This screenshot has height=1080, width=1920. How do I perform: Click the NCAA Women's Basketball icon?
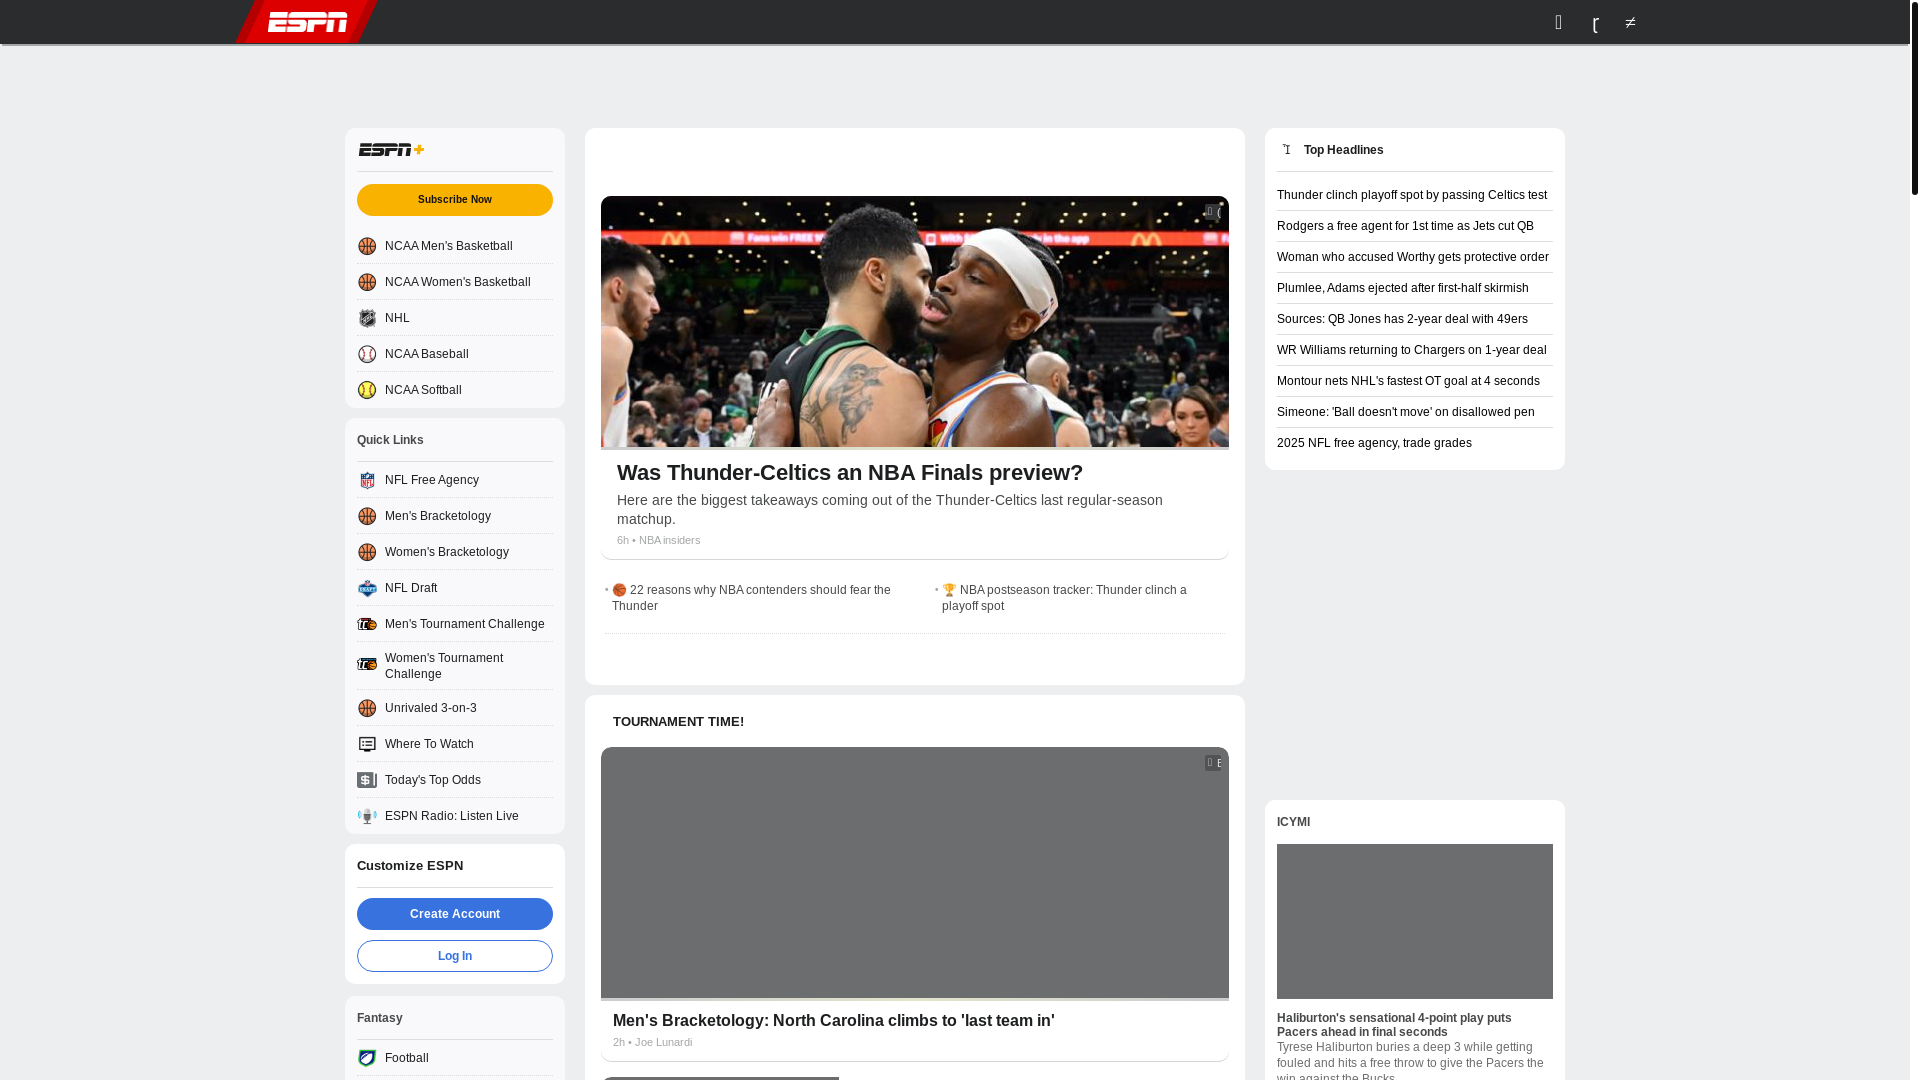tap(367, 282)
